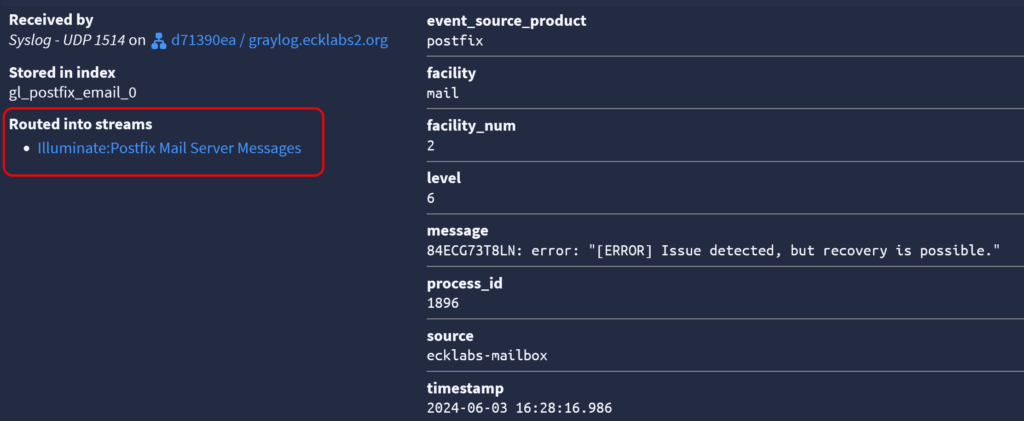Click the event_source_product field name

[x=506, y=21]
